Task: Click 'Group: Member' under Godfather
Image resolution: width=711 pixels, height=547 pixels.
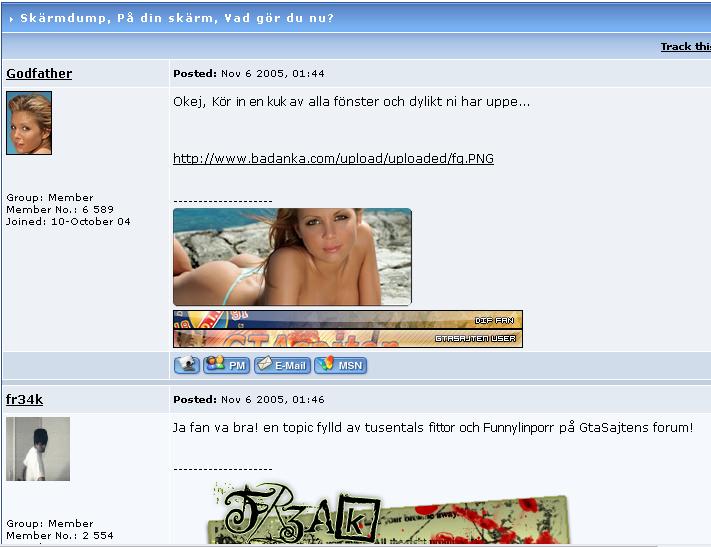Action: [50, 197]
